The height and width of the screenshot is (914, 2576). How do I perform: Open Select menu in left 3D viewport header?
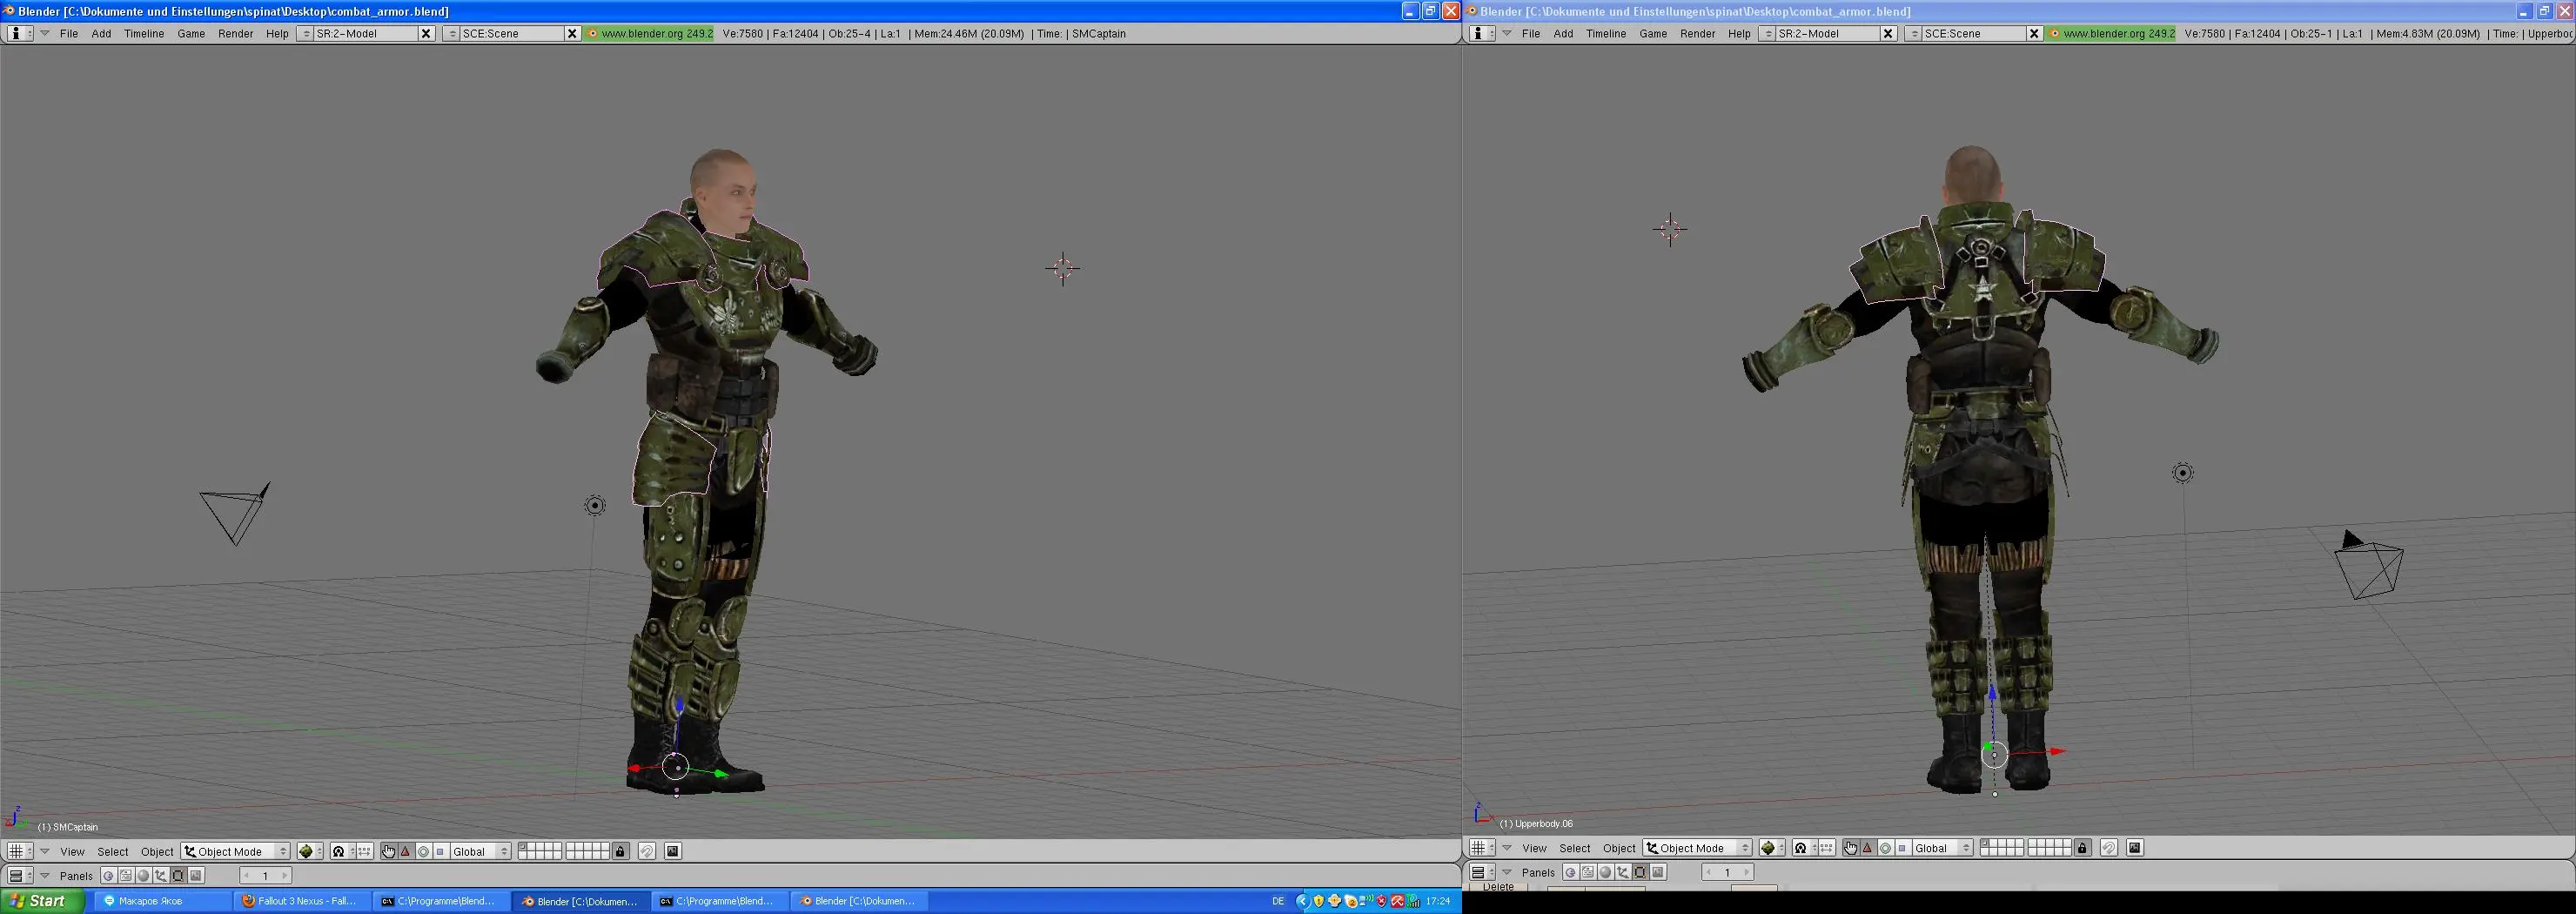pyautogui.click(x=113, y=852)
